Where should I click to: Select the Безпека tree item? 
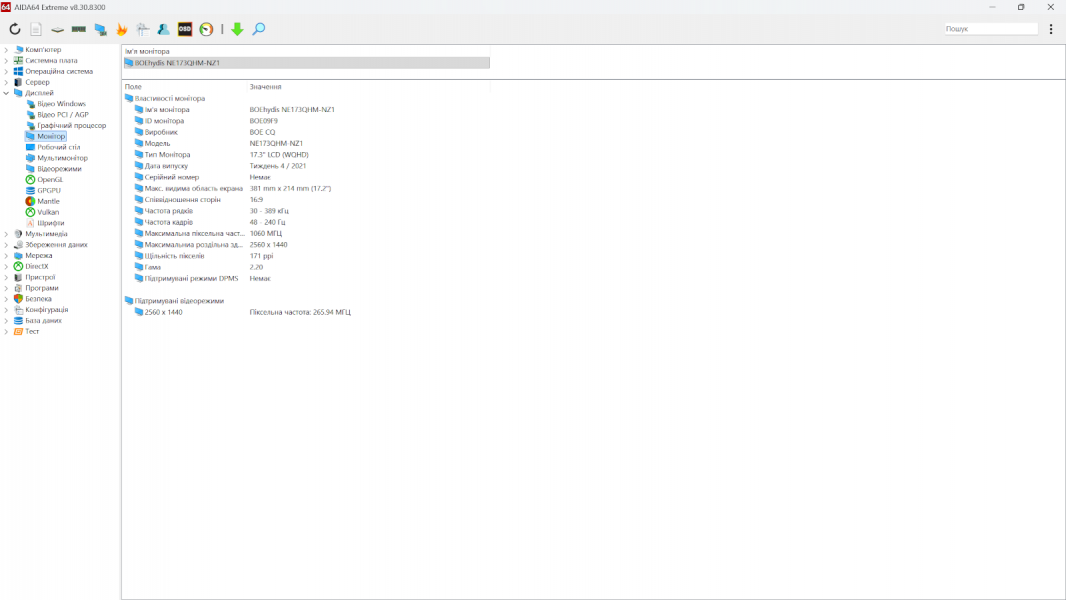tap(38, 299)
